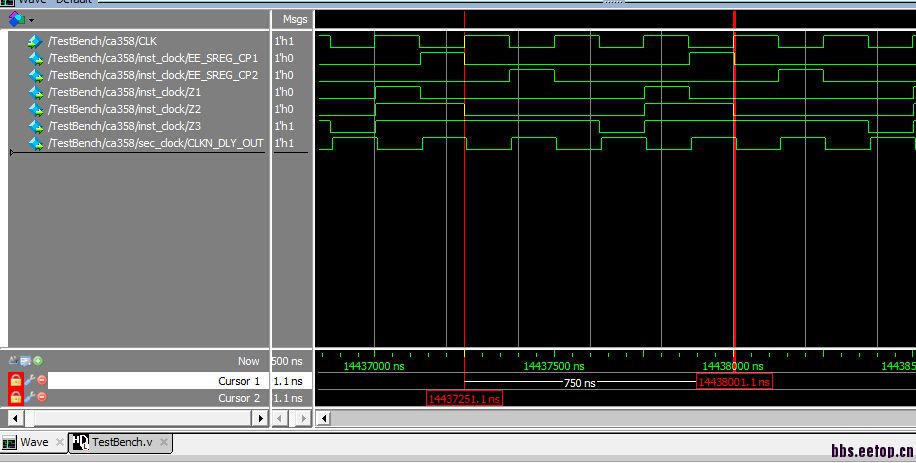The width and height of the screenshot is (916, 463).
Task: Delete Cursor 1 with red minus icon
Action: [x=42, y=381]
